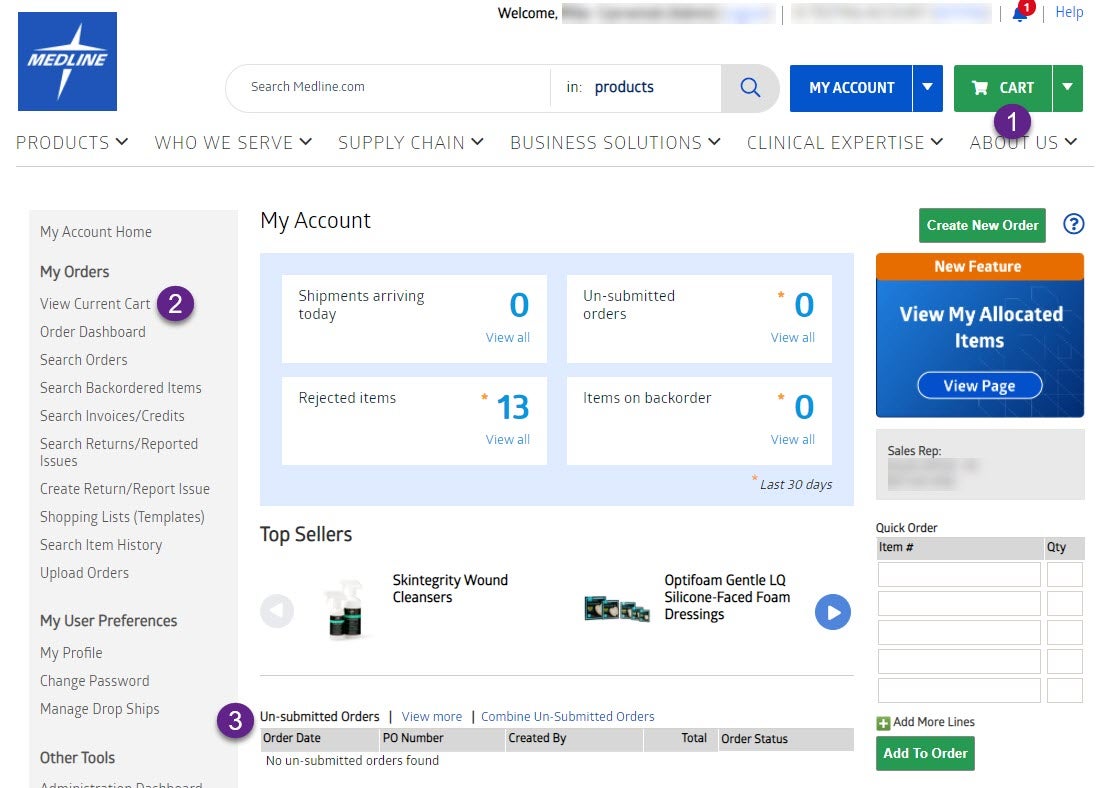
Task: Expand the Supply Chain menu
Action: pos(411,143)
